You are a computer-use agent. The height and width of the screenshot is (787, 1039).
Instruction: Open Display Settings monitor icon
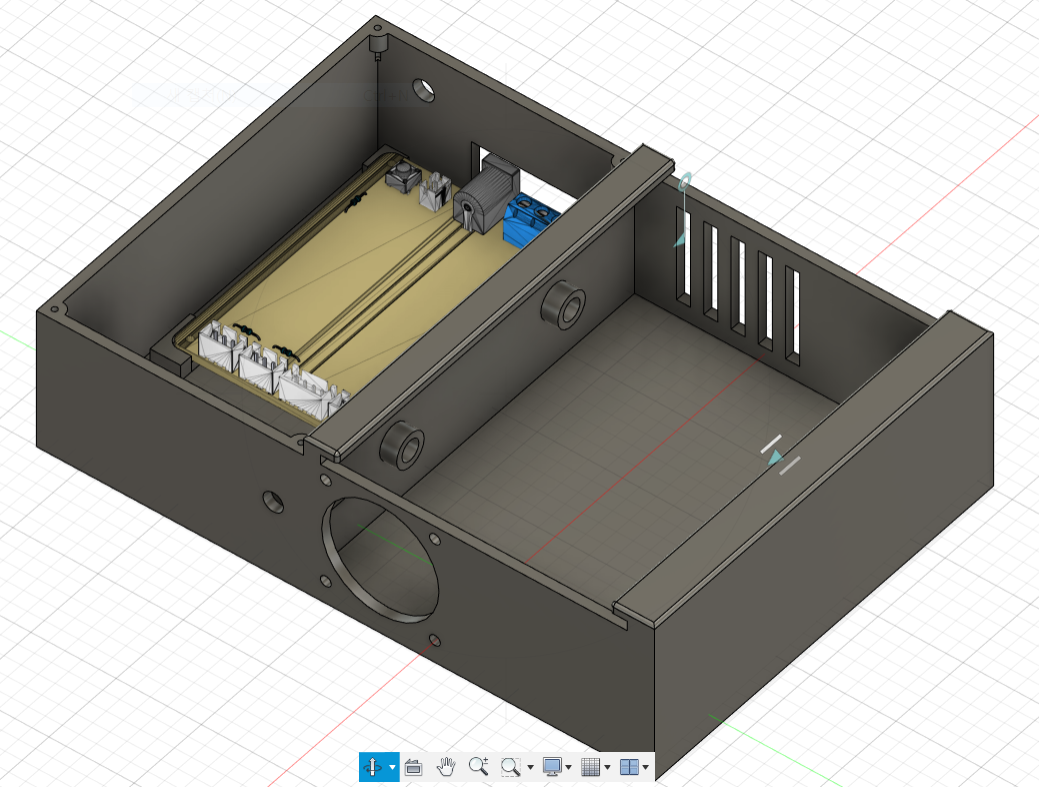click(552, 767)
